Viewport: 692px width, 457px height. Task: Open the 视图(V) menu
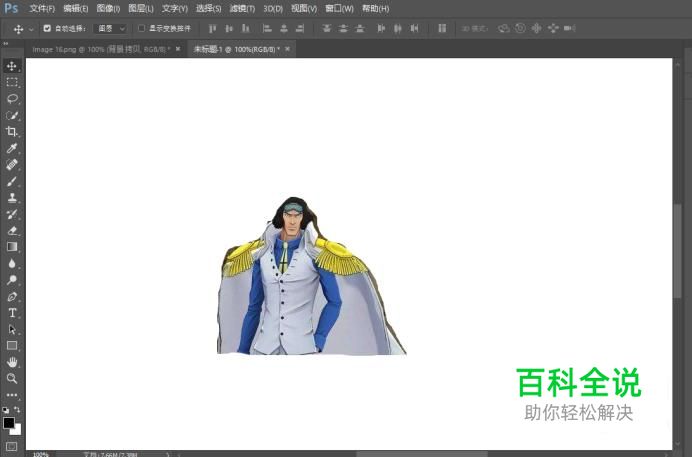[x=304, y=8]
